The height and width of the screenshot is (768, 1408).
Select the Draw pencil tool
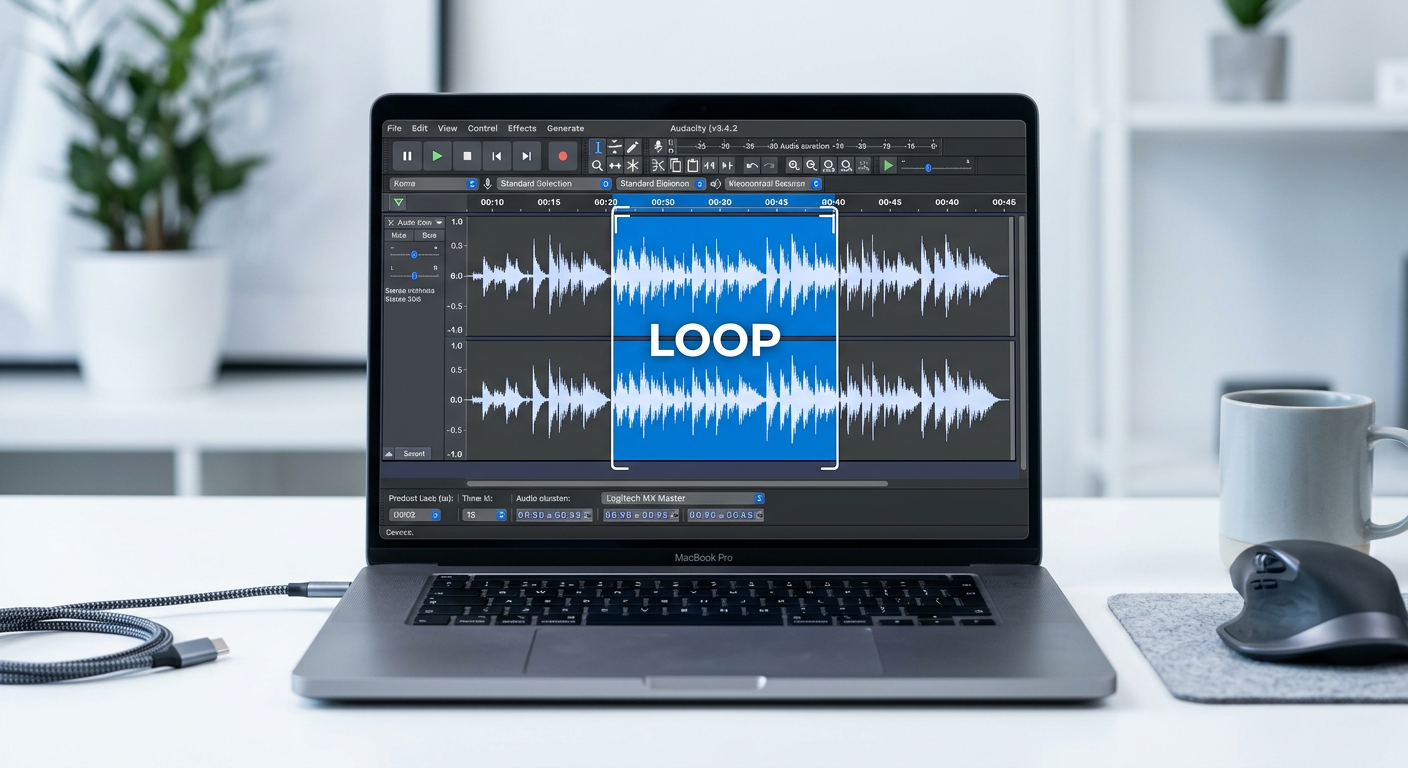click(633, 147)
